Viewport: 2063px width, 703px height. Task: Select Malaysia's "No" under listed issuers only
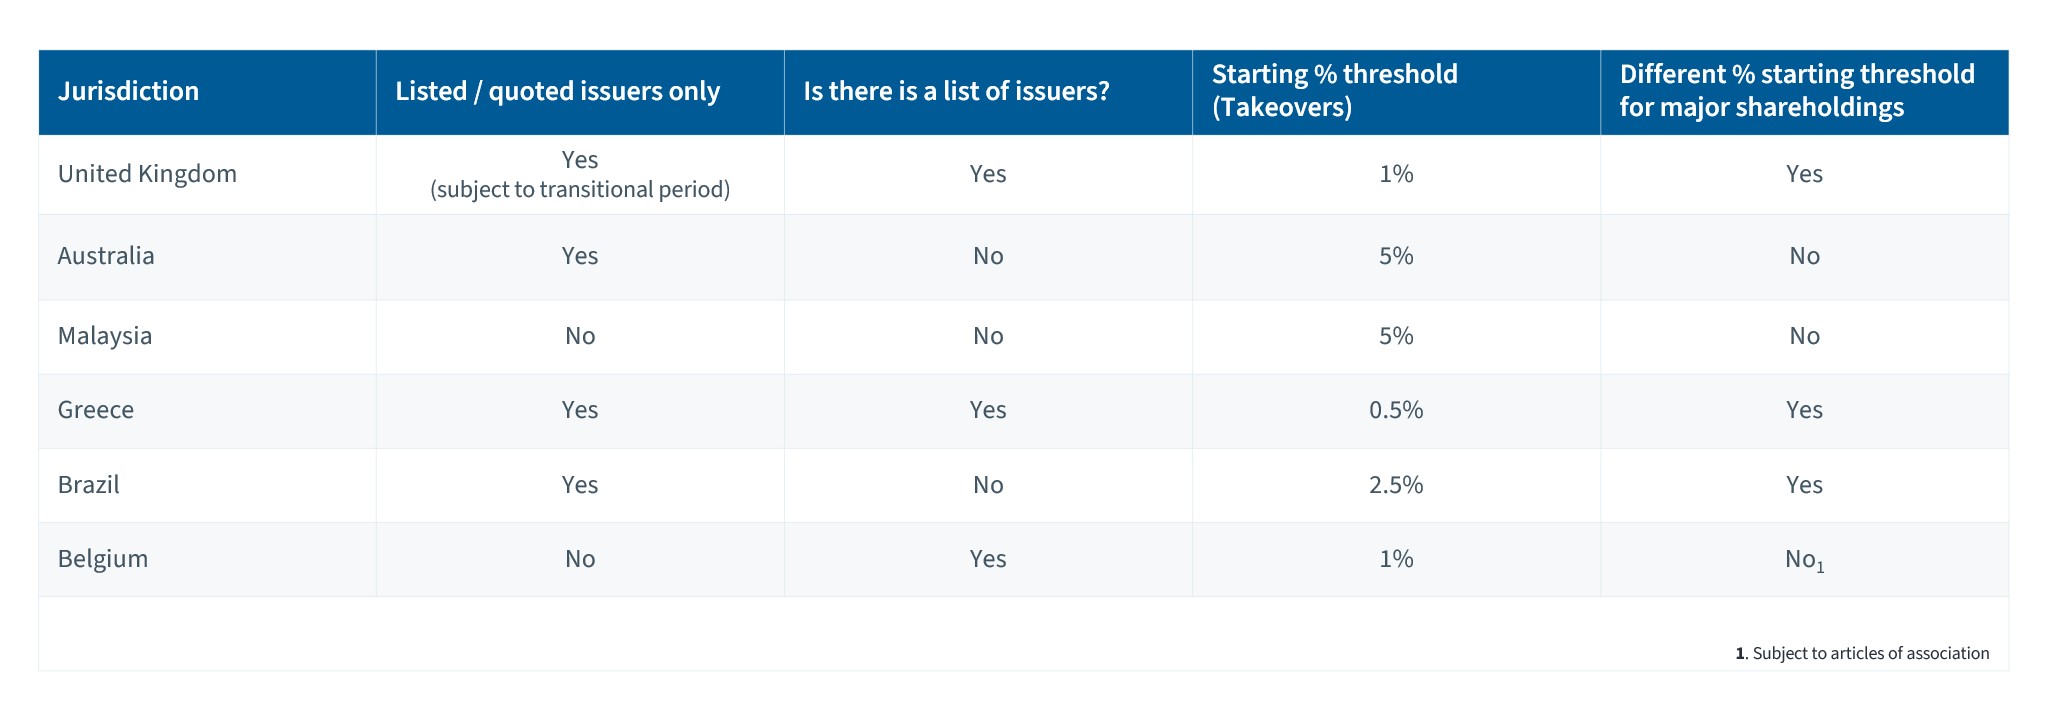(580, 336)
